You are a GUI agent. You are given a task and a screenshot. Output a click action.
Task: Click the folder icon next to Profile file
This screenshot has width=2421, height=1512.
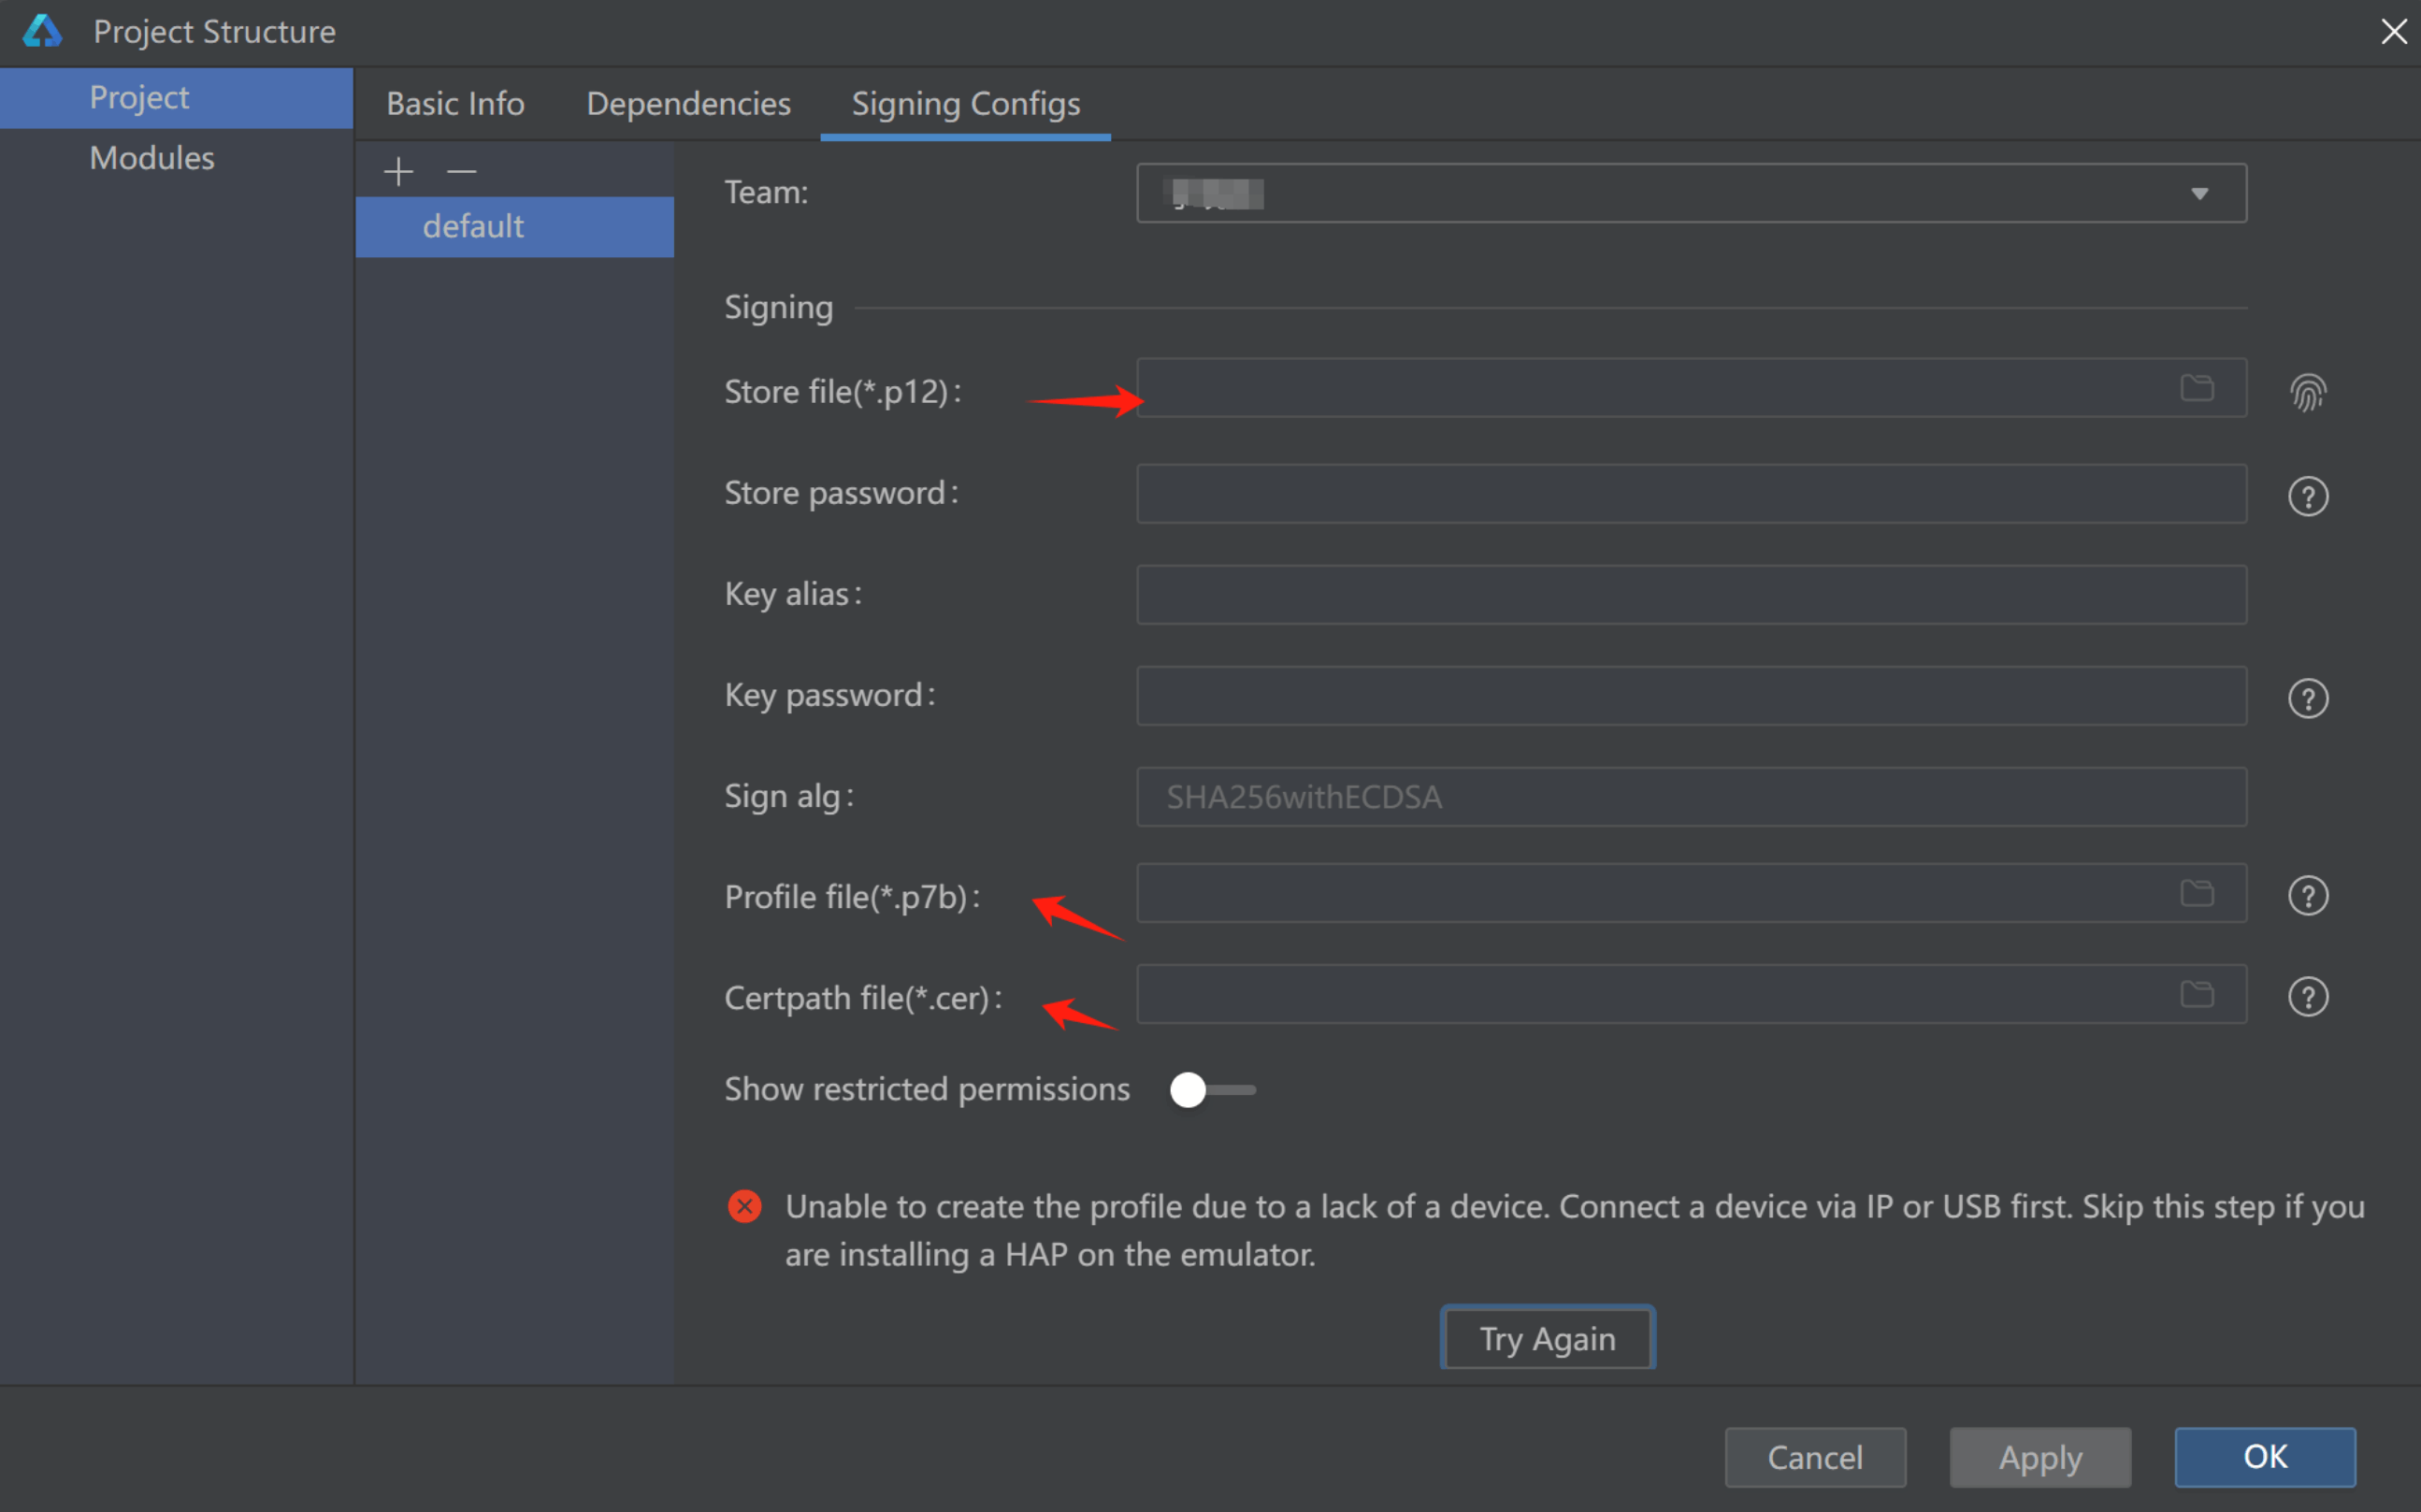click(2198, 894)
